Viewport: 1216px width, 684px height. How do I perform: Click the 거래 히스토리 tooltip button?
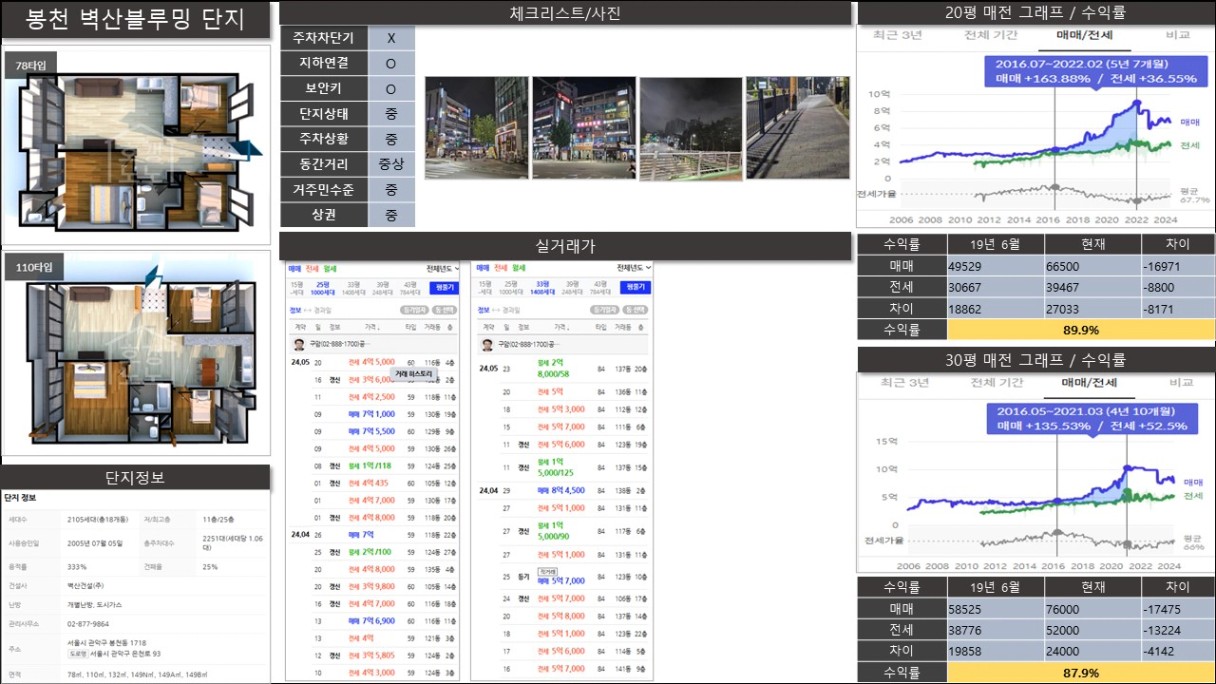pos(413,373)
